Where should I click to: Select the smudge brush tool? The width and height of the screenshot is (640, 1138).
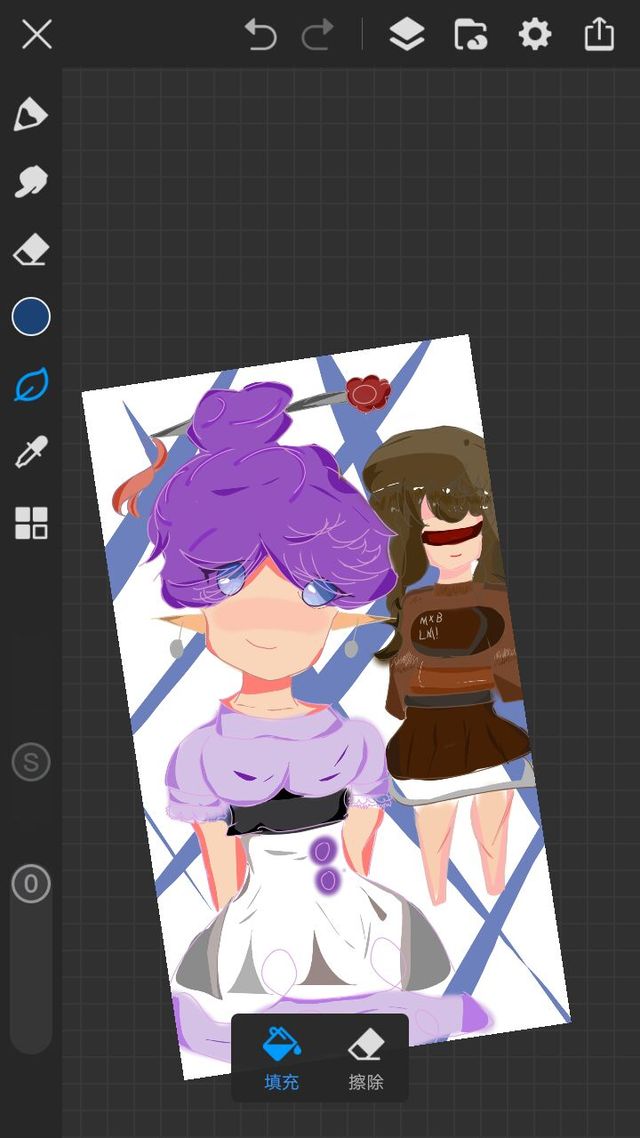pos(31,182)
